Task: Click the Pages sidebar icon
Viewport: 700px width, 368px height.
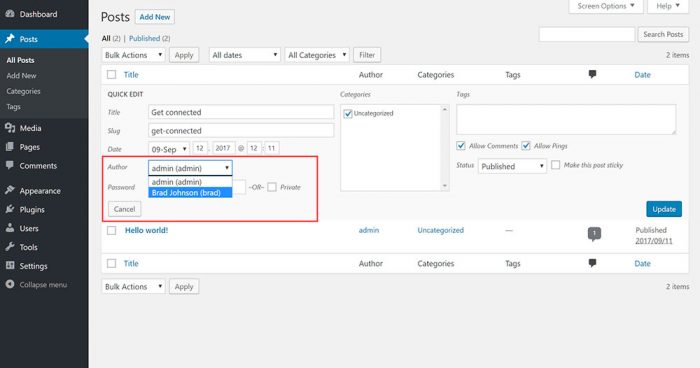Action: tap(10, 147)
